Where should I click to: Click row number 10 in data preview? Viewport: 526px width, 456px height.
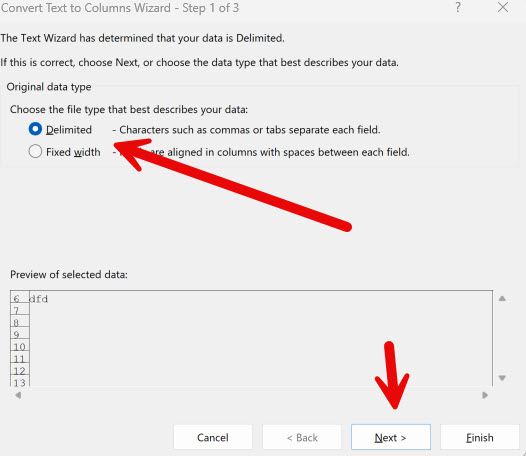click(20, 347)
